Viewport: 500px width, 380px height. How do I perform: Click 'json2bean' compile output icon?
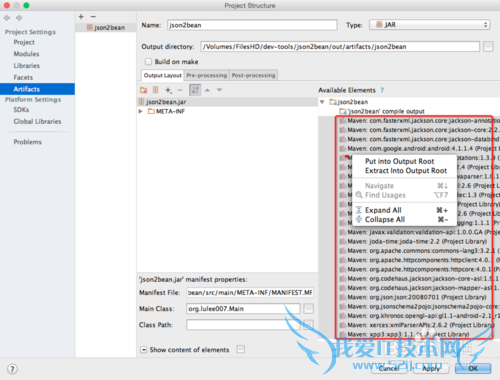(x=343, y=111)
